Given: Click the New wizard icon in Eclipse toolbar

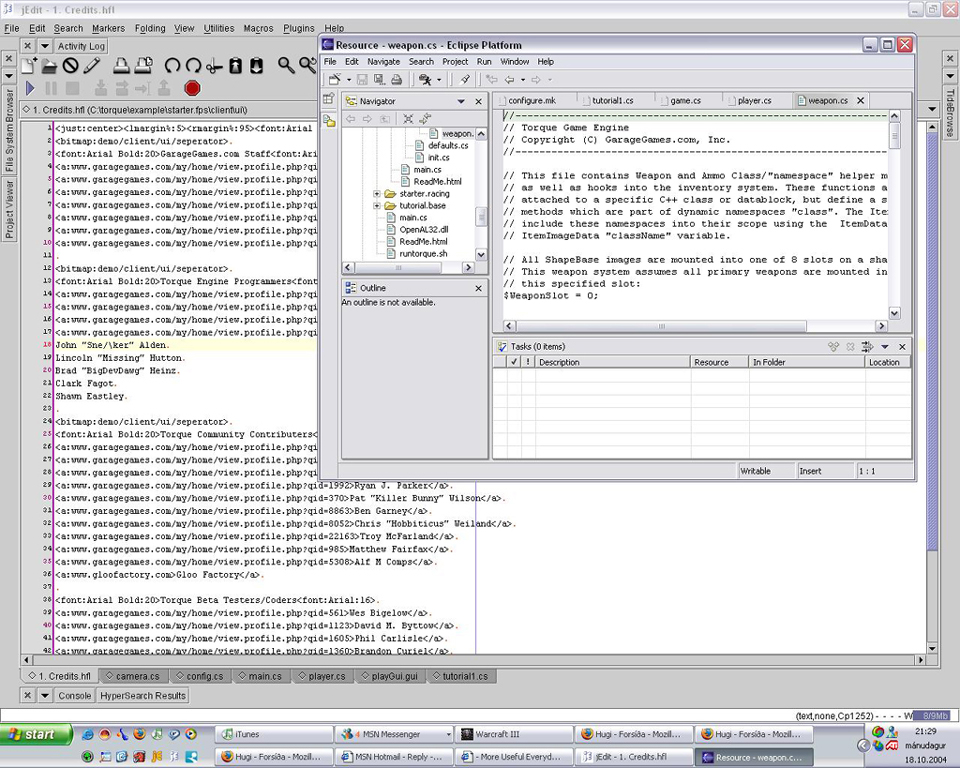Looking at the screenshot, I should 334,80.
